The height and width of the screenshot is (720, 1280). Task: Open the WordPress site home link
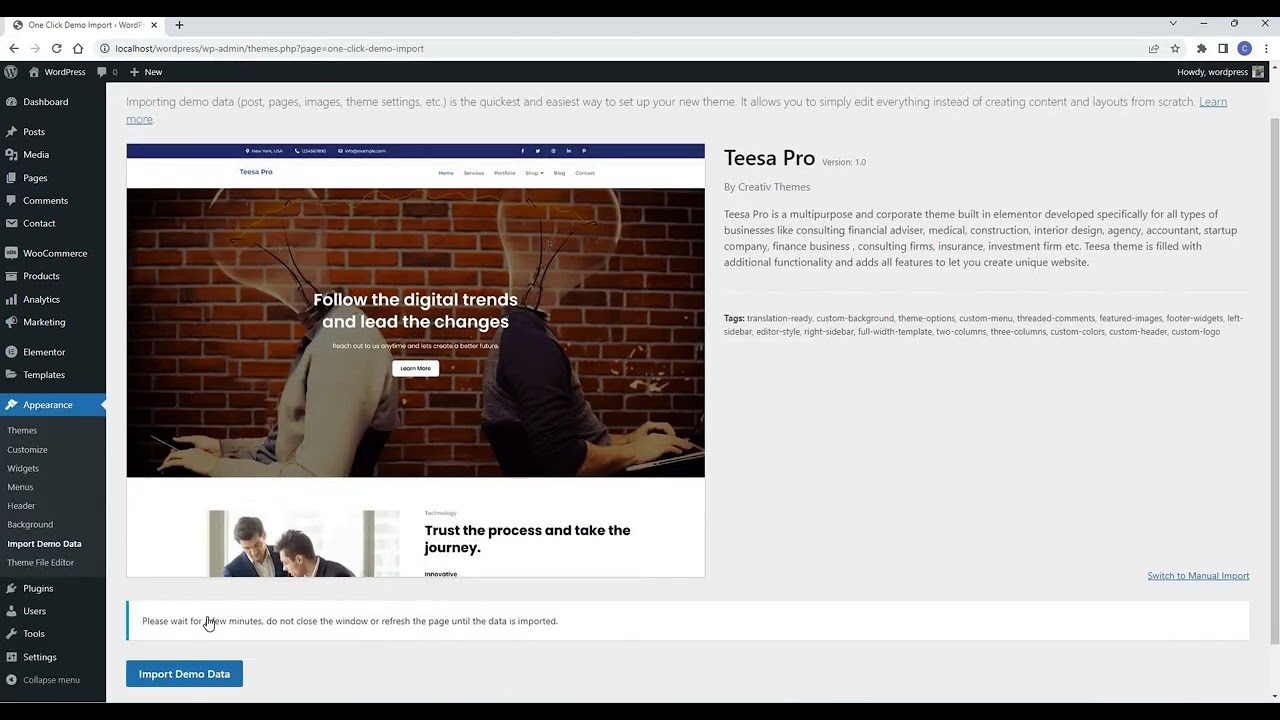click(x=57, y=72)
